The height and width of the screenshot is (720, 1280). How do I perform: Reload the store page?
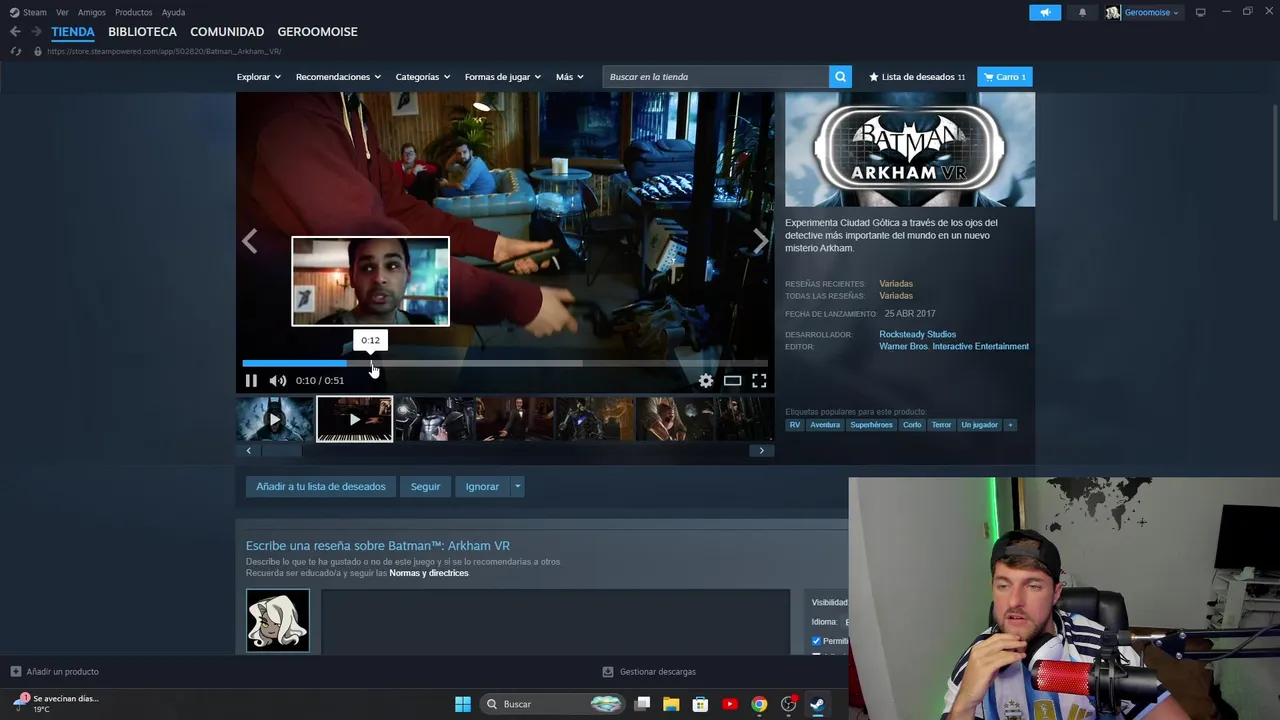coord(15,51)
